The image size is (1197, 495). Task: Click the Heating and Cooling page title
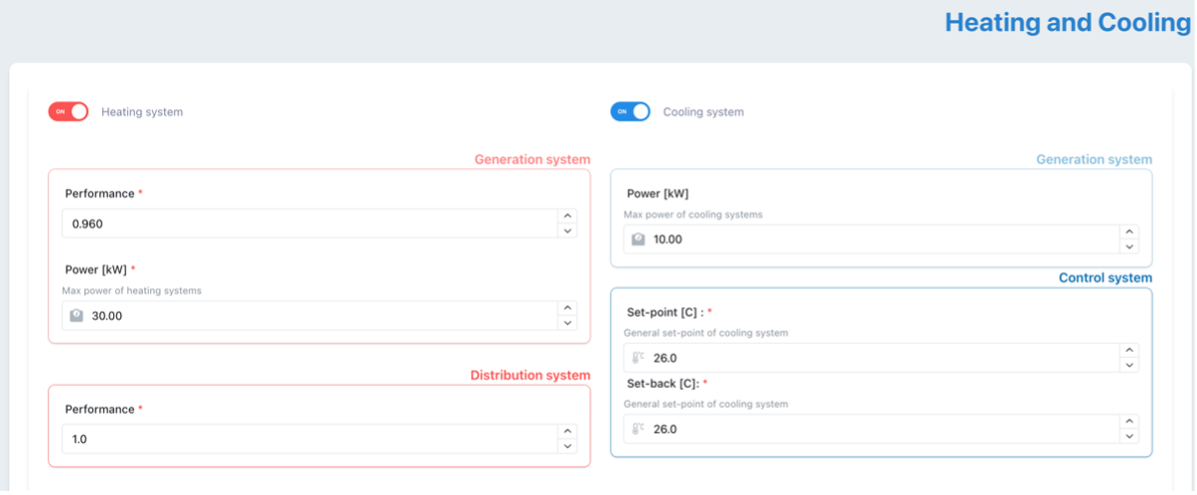(x=1067, y=23)
